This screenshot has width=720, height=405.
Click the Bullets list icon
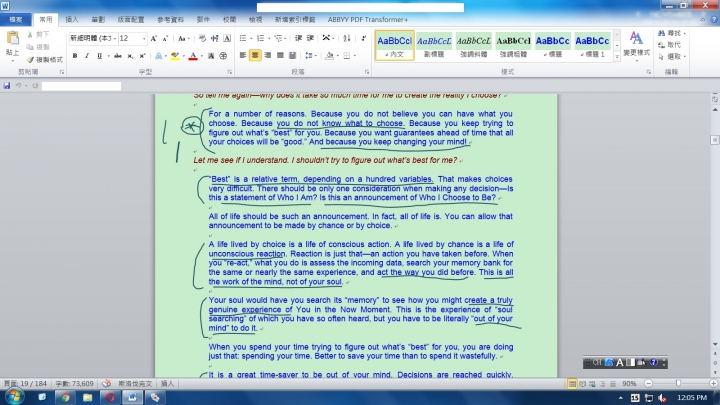243,39
